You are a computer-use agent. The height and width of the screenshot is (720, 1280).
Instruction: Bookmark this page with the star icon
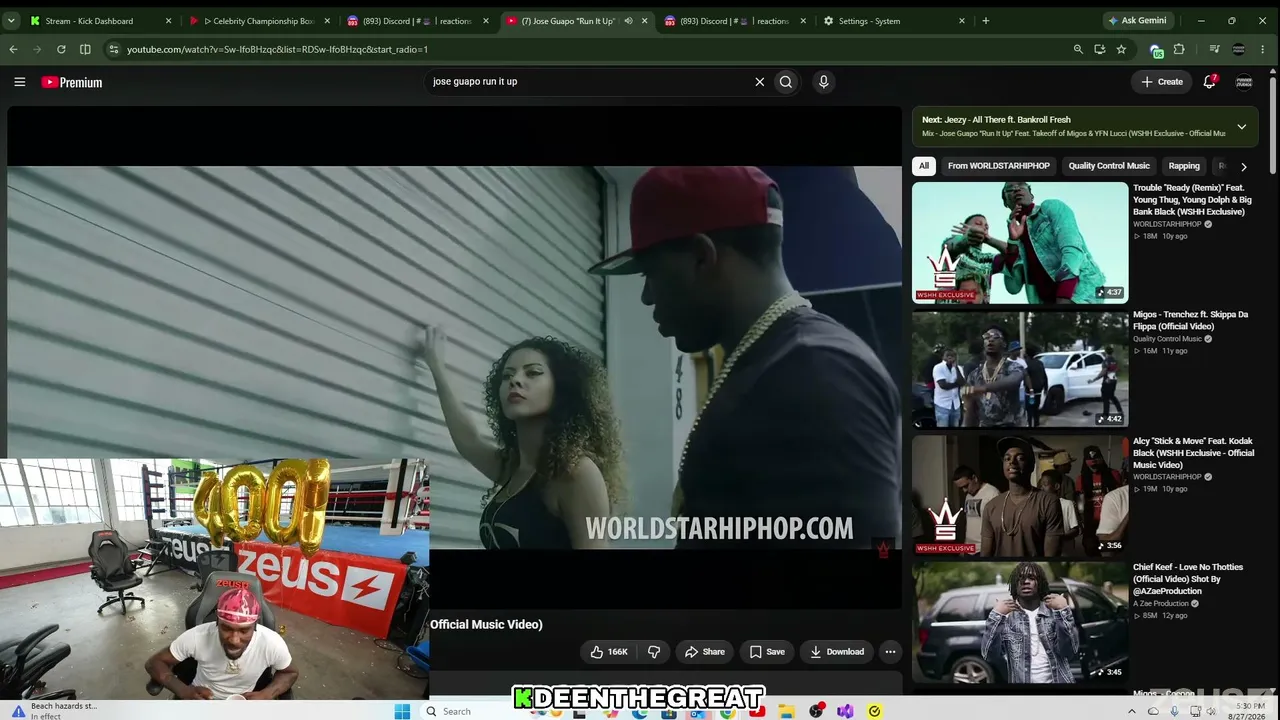point(1121,49)
